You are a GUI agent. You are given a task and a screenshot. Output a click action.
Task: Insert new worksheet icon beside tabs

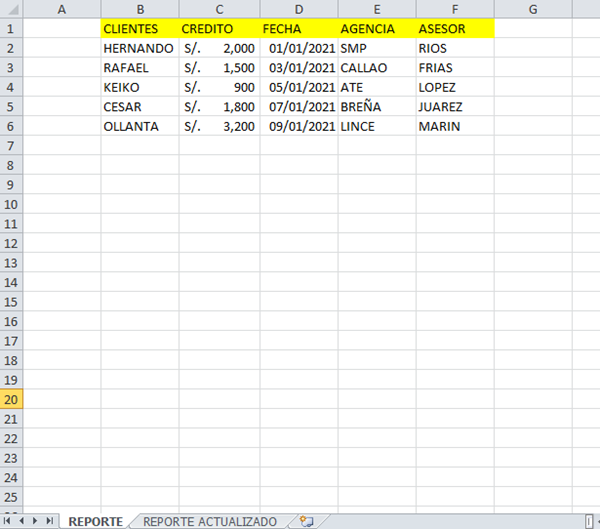tap(307, 521)
